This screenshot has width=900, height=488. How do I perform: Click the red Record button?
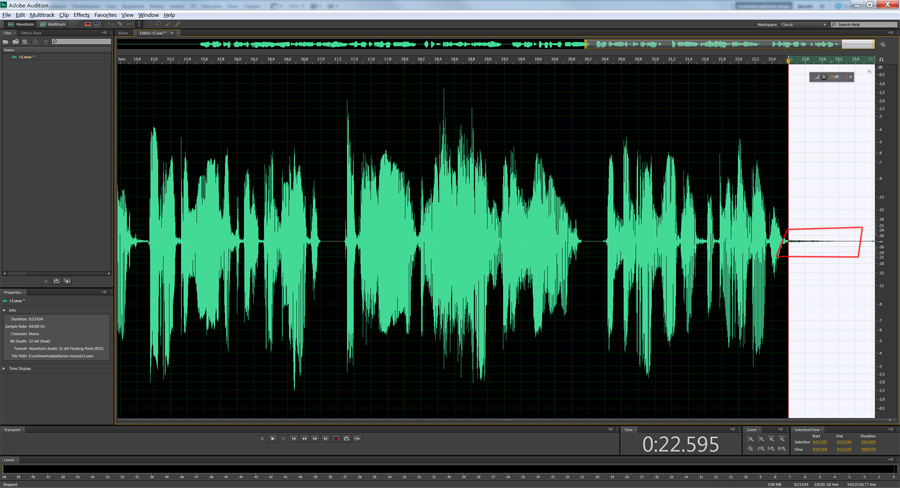pyautogui.click(x=336, y=439)
